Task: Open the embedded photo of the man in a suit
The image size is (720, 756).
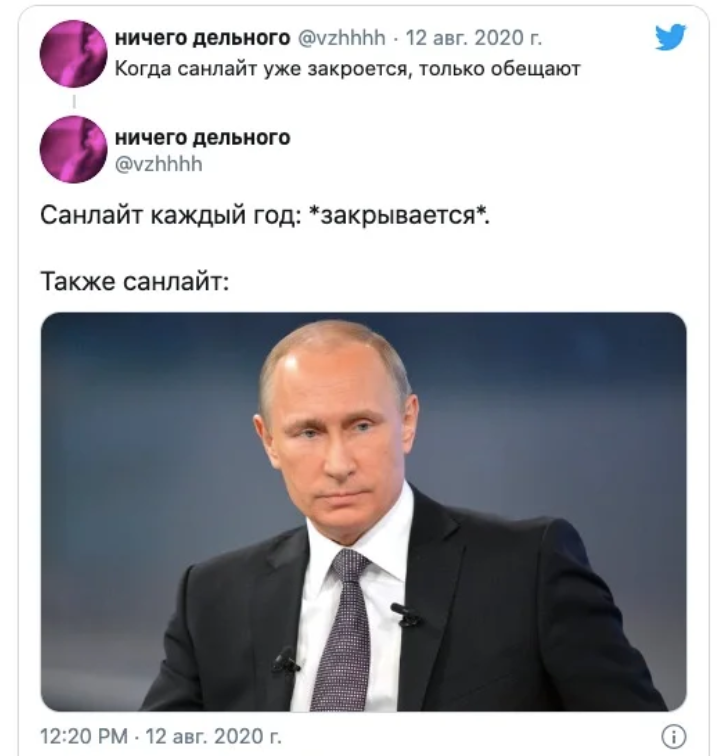Action: pos(363,512)
